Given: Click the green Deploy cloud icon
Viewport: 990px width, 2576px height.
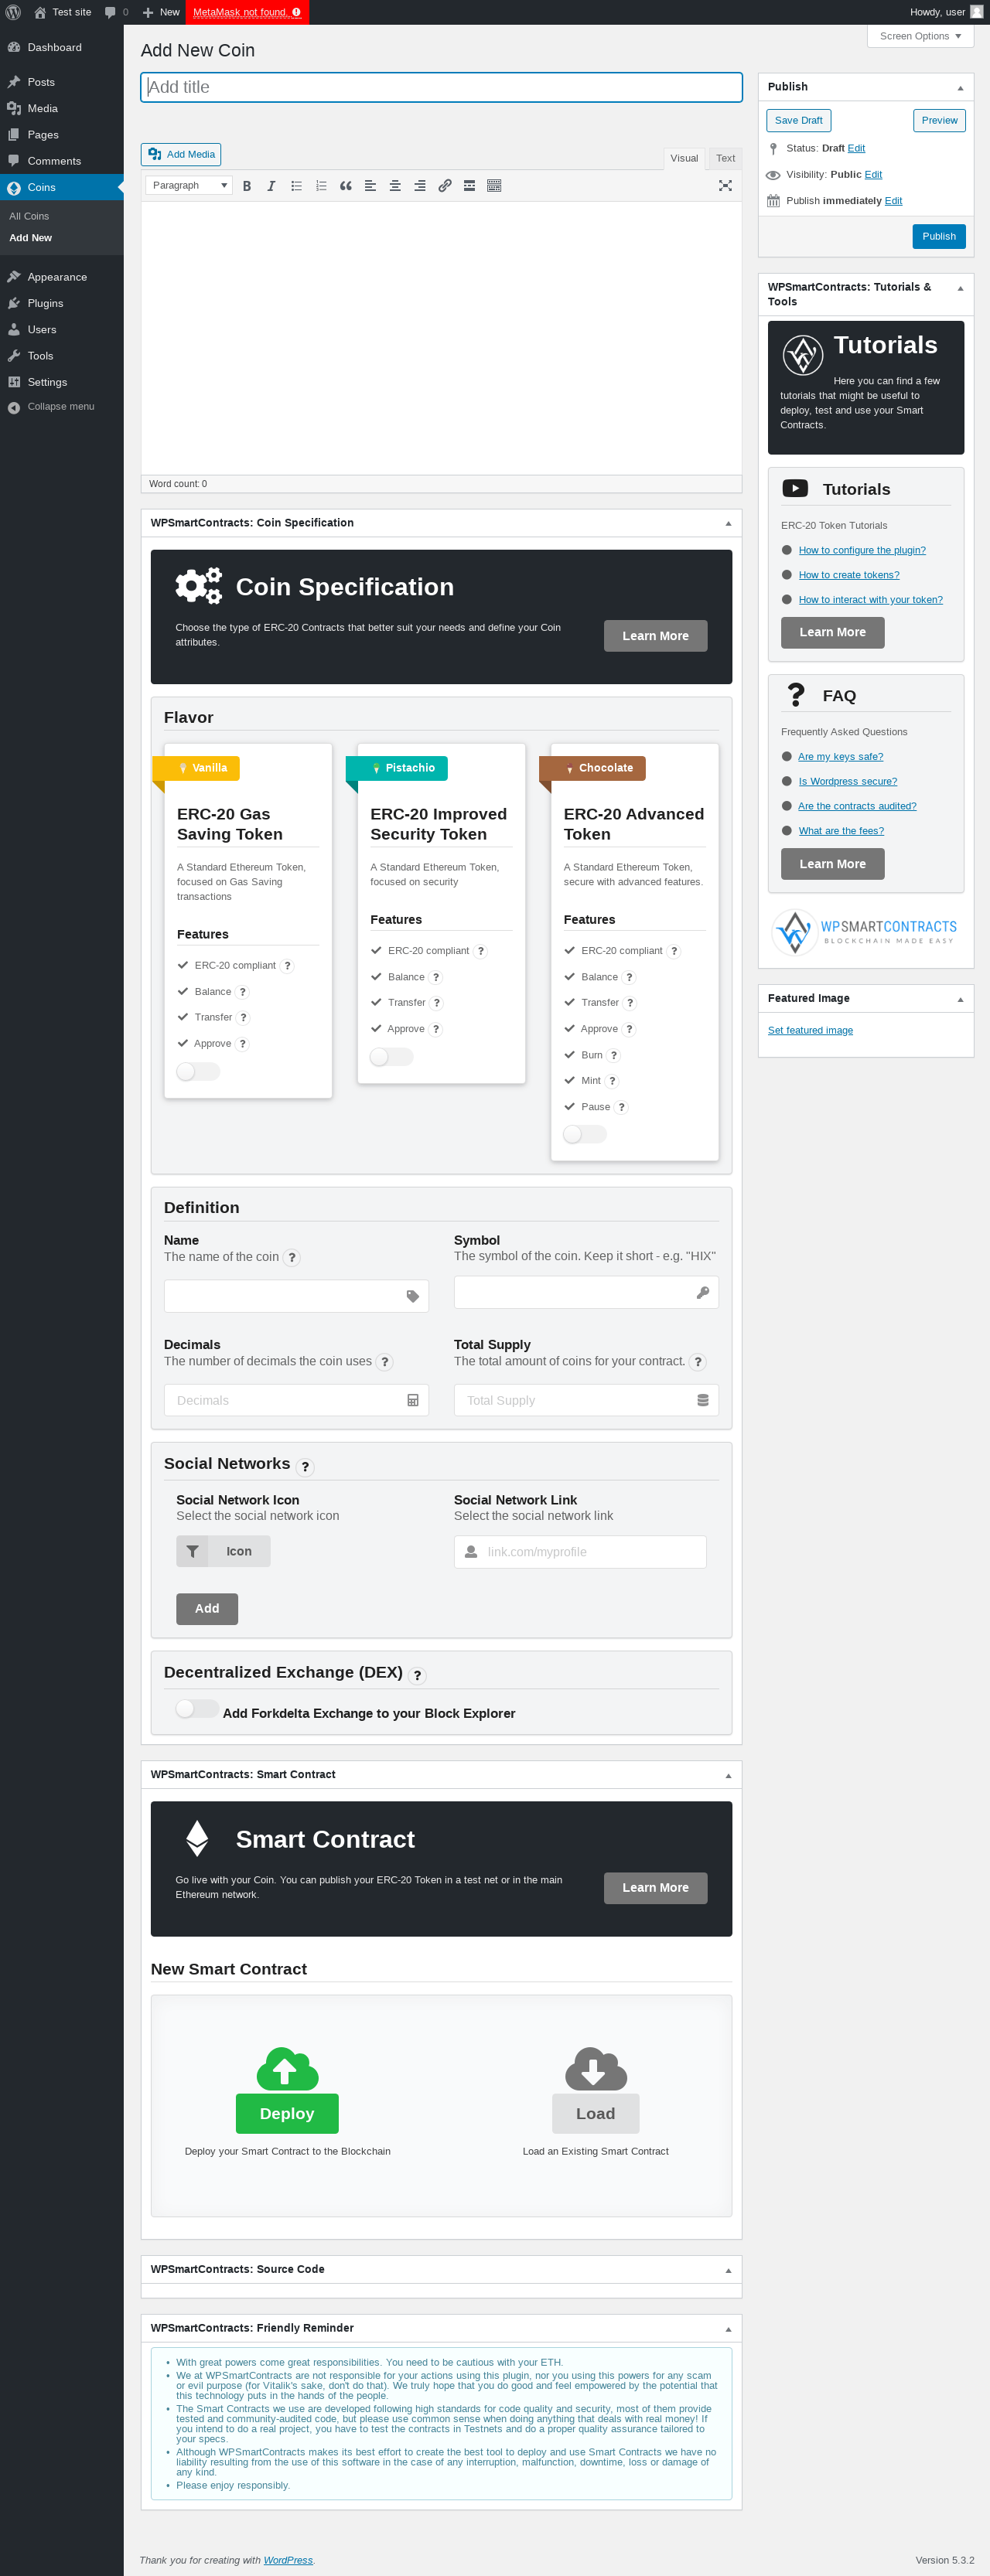Looking at the screenshot, I should [x=287, y=2068].
